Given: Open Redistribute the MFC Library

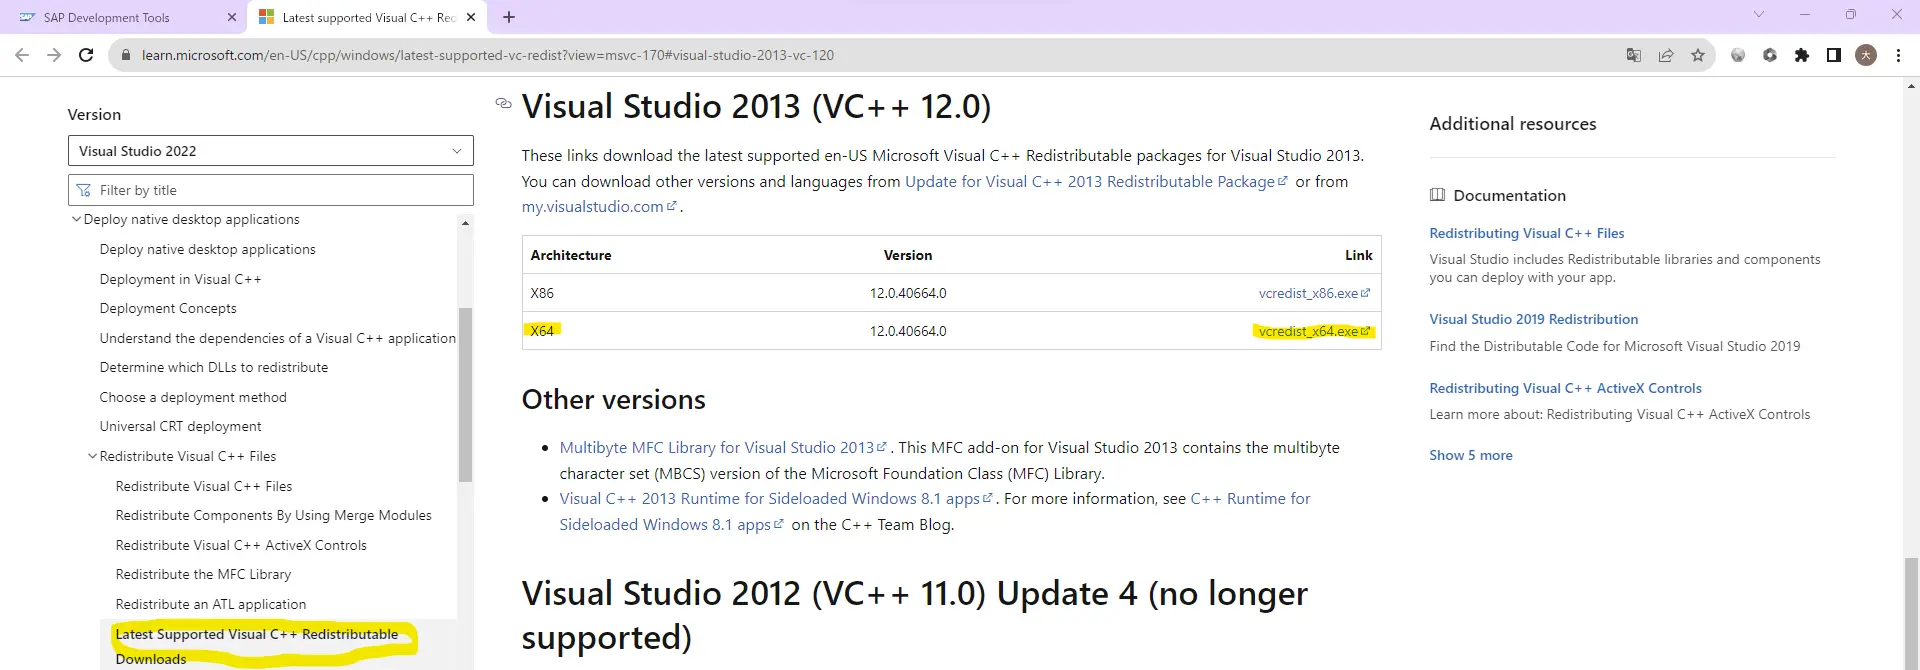Looking at the screenshot, I should 203,574.
